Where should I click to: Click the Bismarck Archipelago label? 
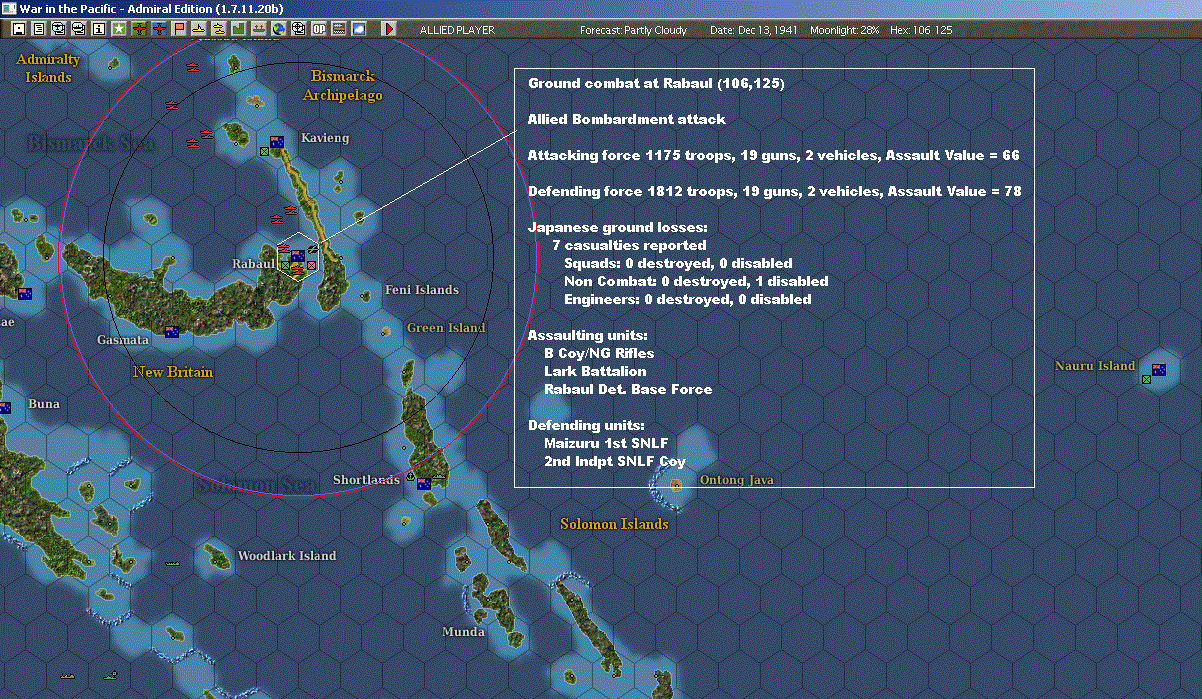point(343,85)
